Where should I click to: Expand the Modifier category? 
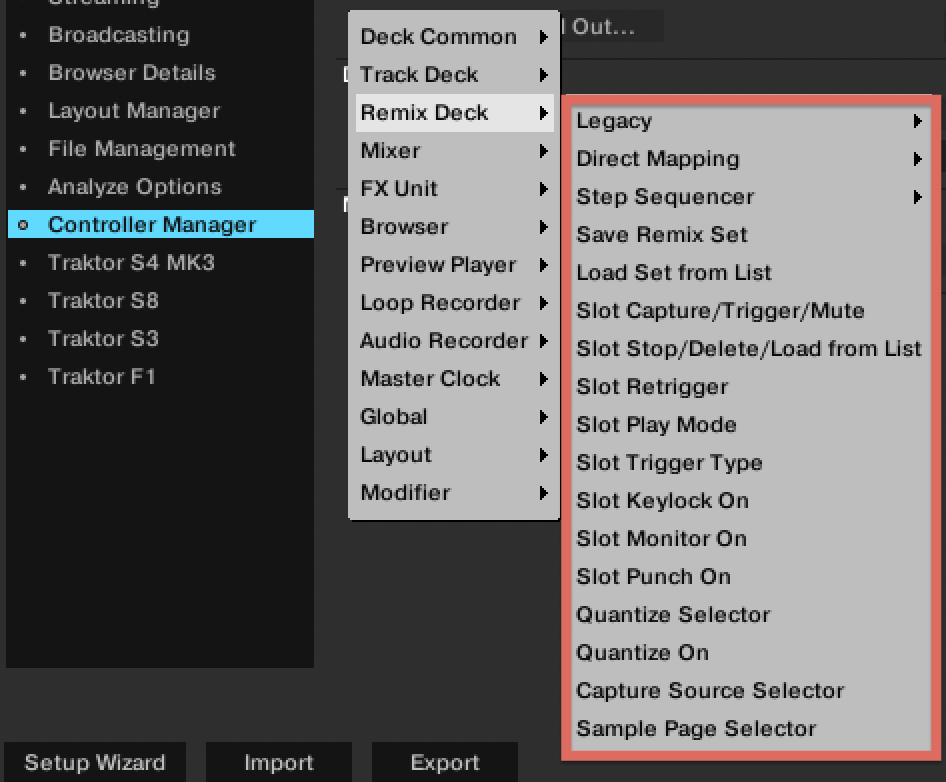pyautogui.click(x=405, y=493)
